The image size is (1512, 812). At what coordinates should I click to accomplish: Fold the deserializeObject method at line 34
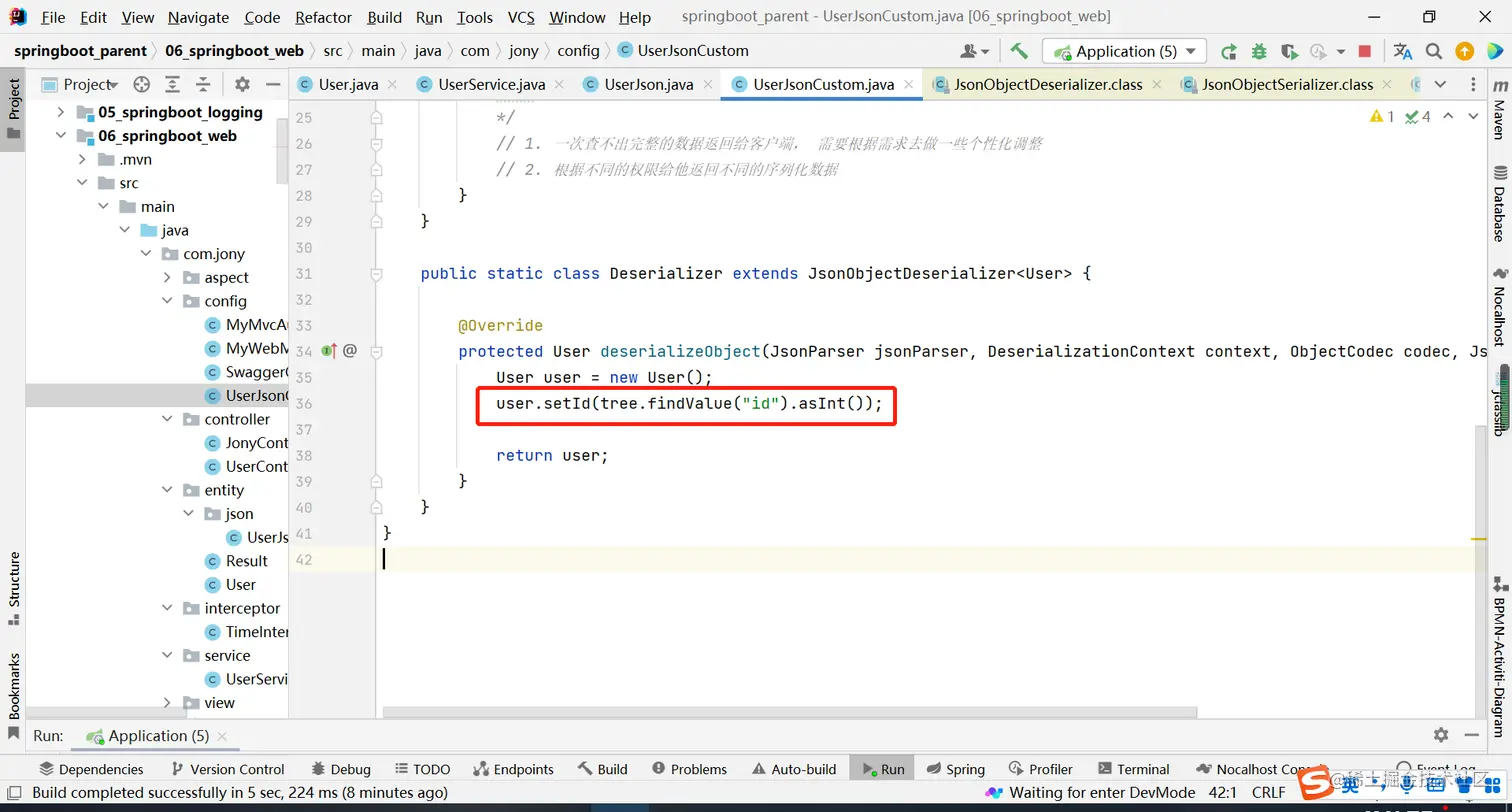[376, 351]
